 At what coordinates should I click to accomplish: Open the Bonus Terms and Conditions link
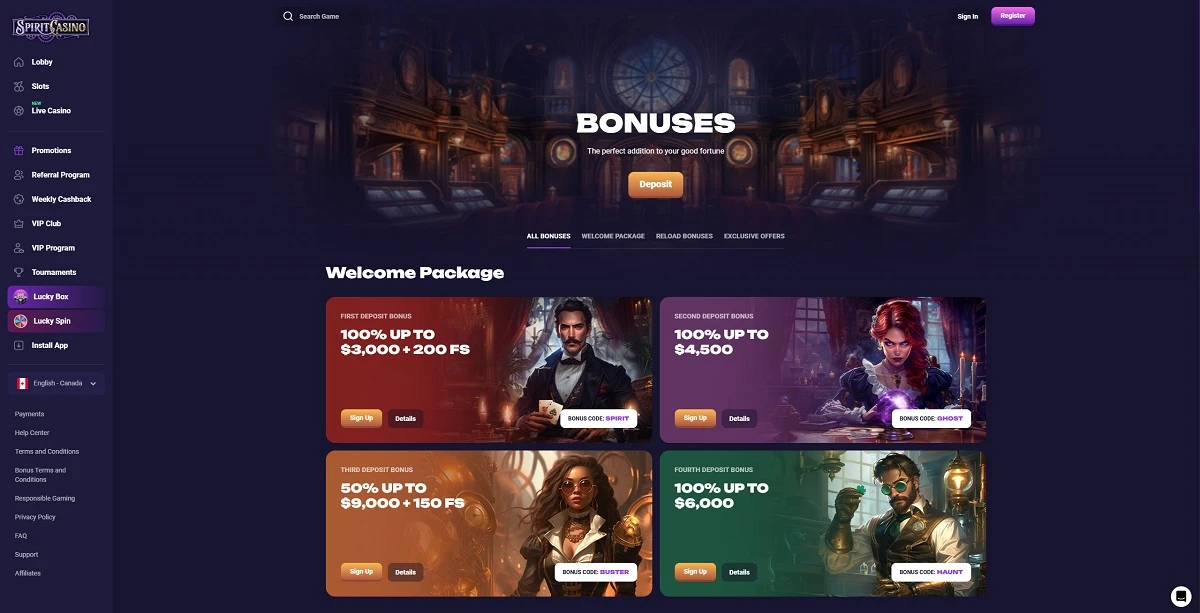(40, 475)
